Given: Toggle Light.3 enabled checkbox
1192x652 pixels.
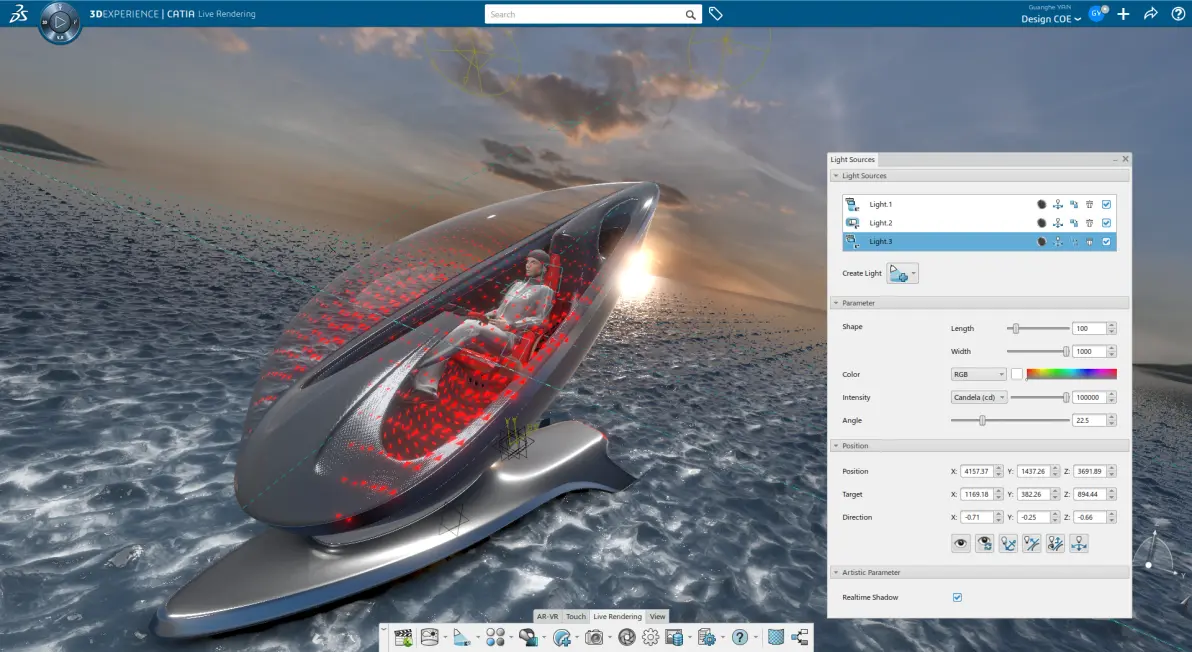Looking at the screenshot, I should (1106, 242).
